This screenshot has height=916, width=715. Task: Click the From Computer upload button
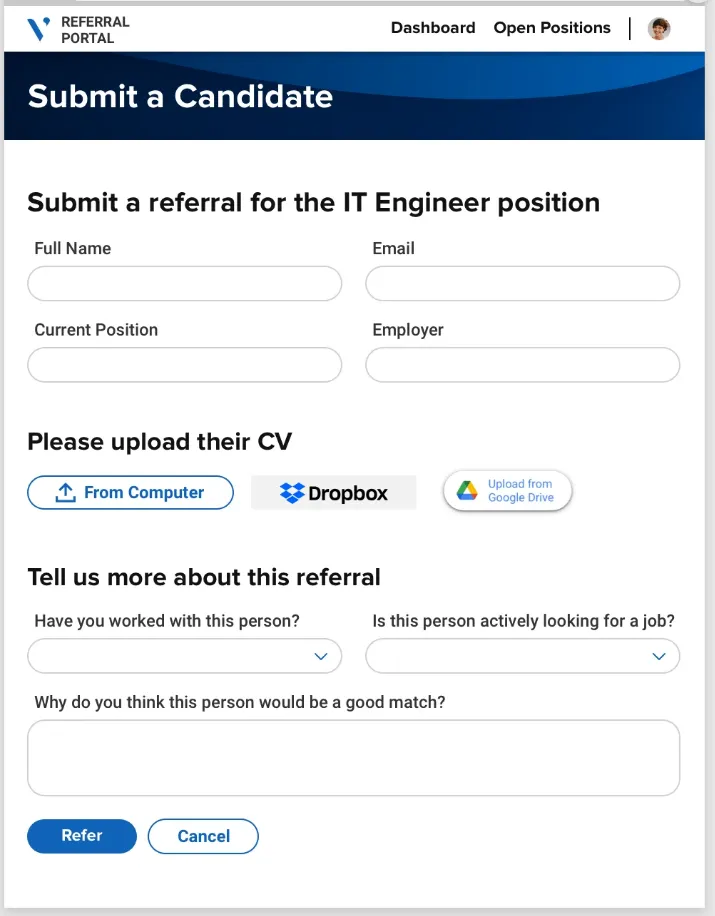pyautogui.click(x=130, y=493)
